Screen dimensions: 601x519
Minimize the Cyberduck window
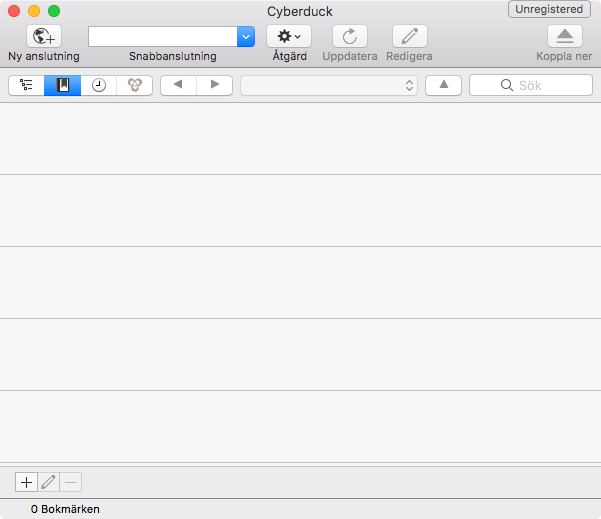pyautogui.click(x=34, y=11)
